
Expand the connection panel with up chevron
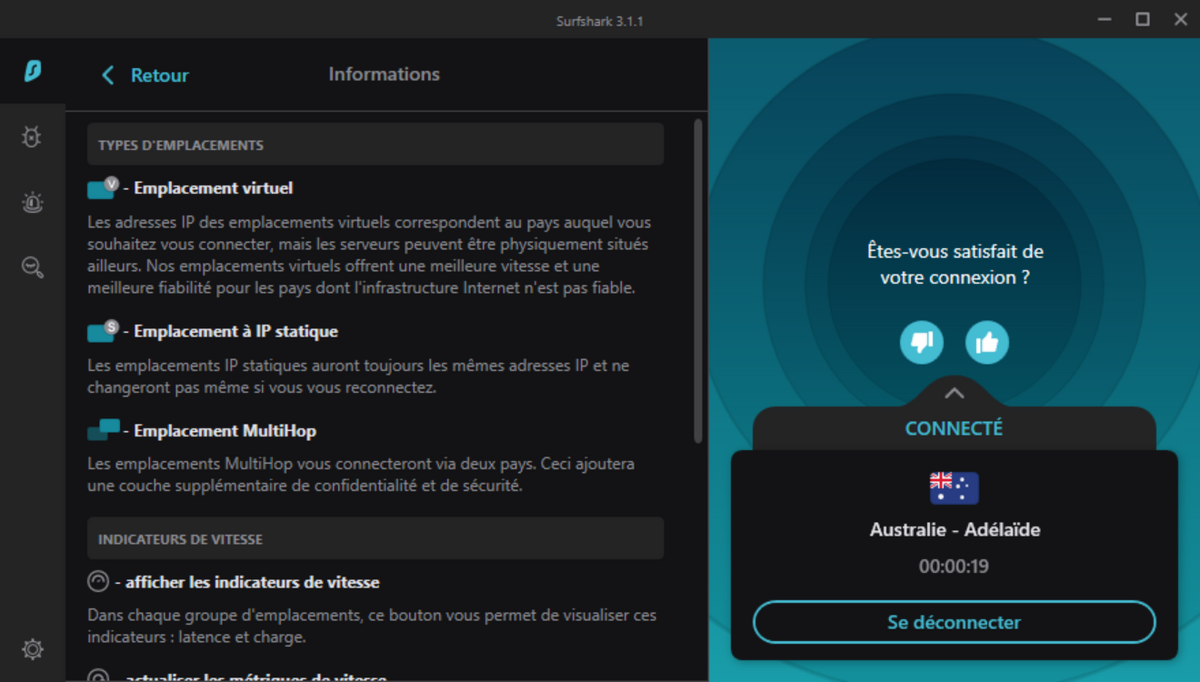click(954, 393)
